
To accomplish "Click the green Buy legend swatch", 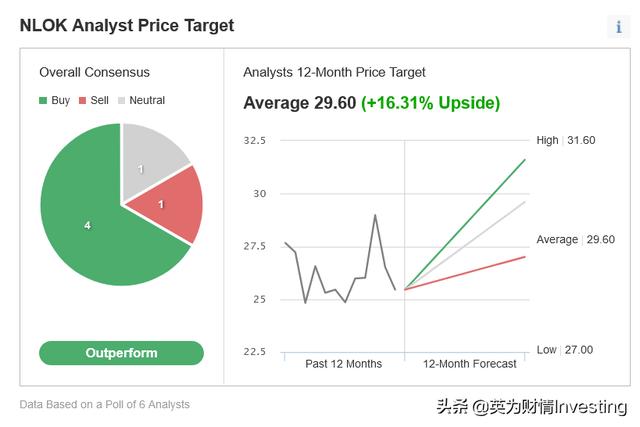I will 43,100.
